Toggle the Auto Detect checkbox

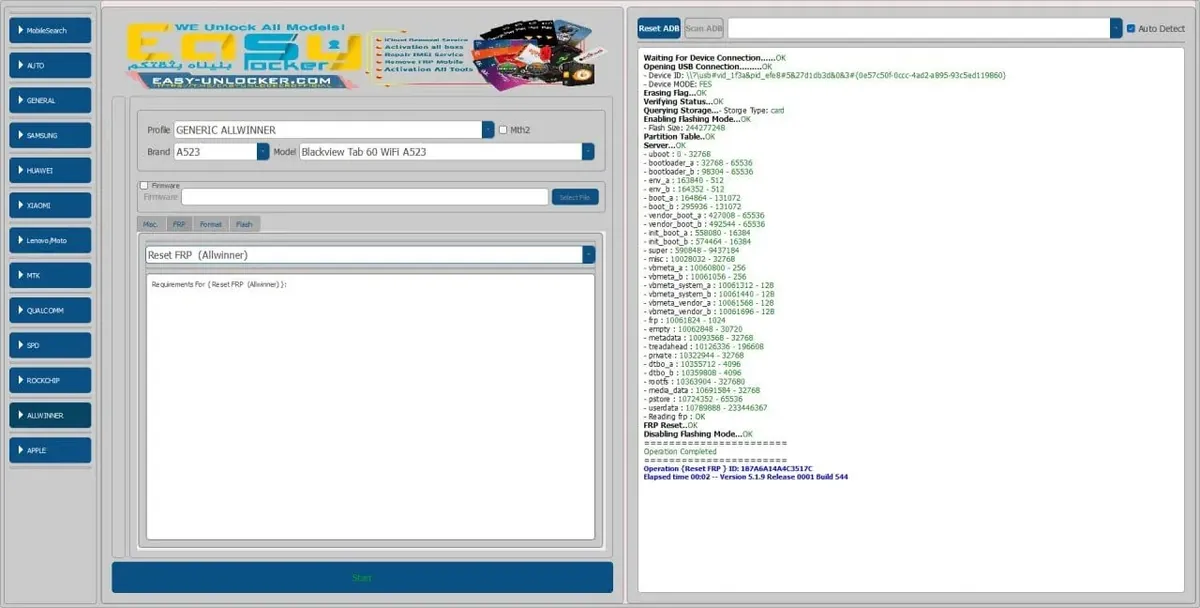pyautogui.click(x=1131, y=29)
